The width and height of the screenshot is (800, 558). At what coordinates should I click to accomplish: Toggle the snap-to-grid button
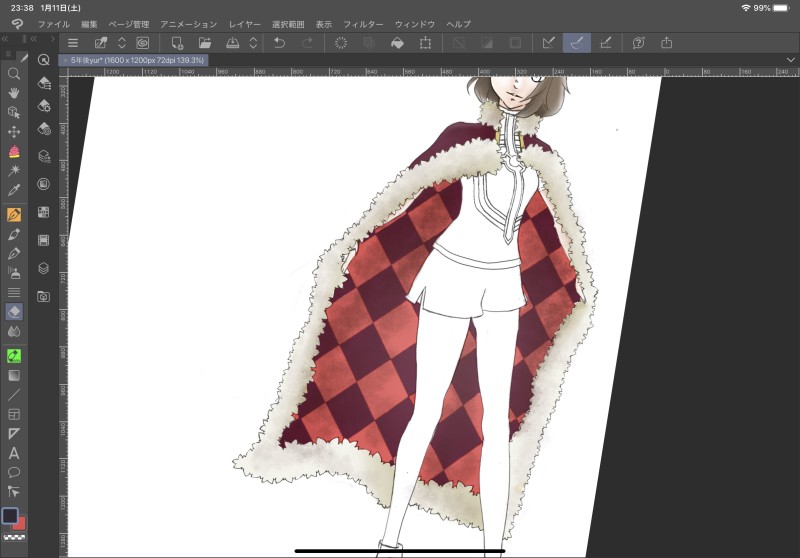coord(605,43)
